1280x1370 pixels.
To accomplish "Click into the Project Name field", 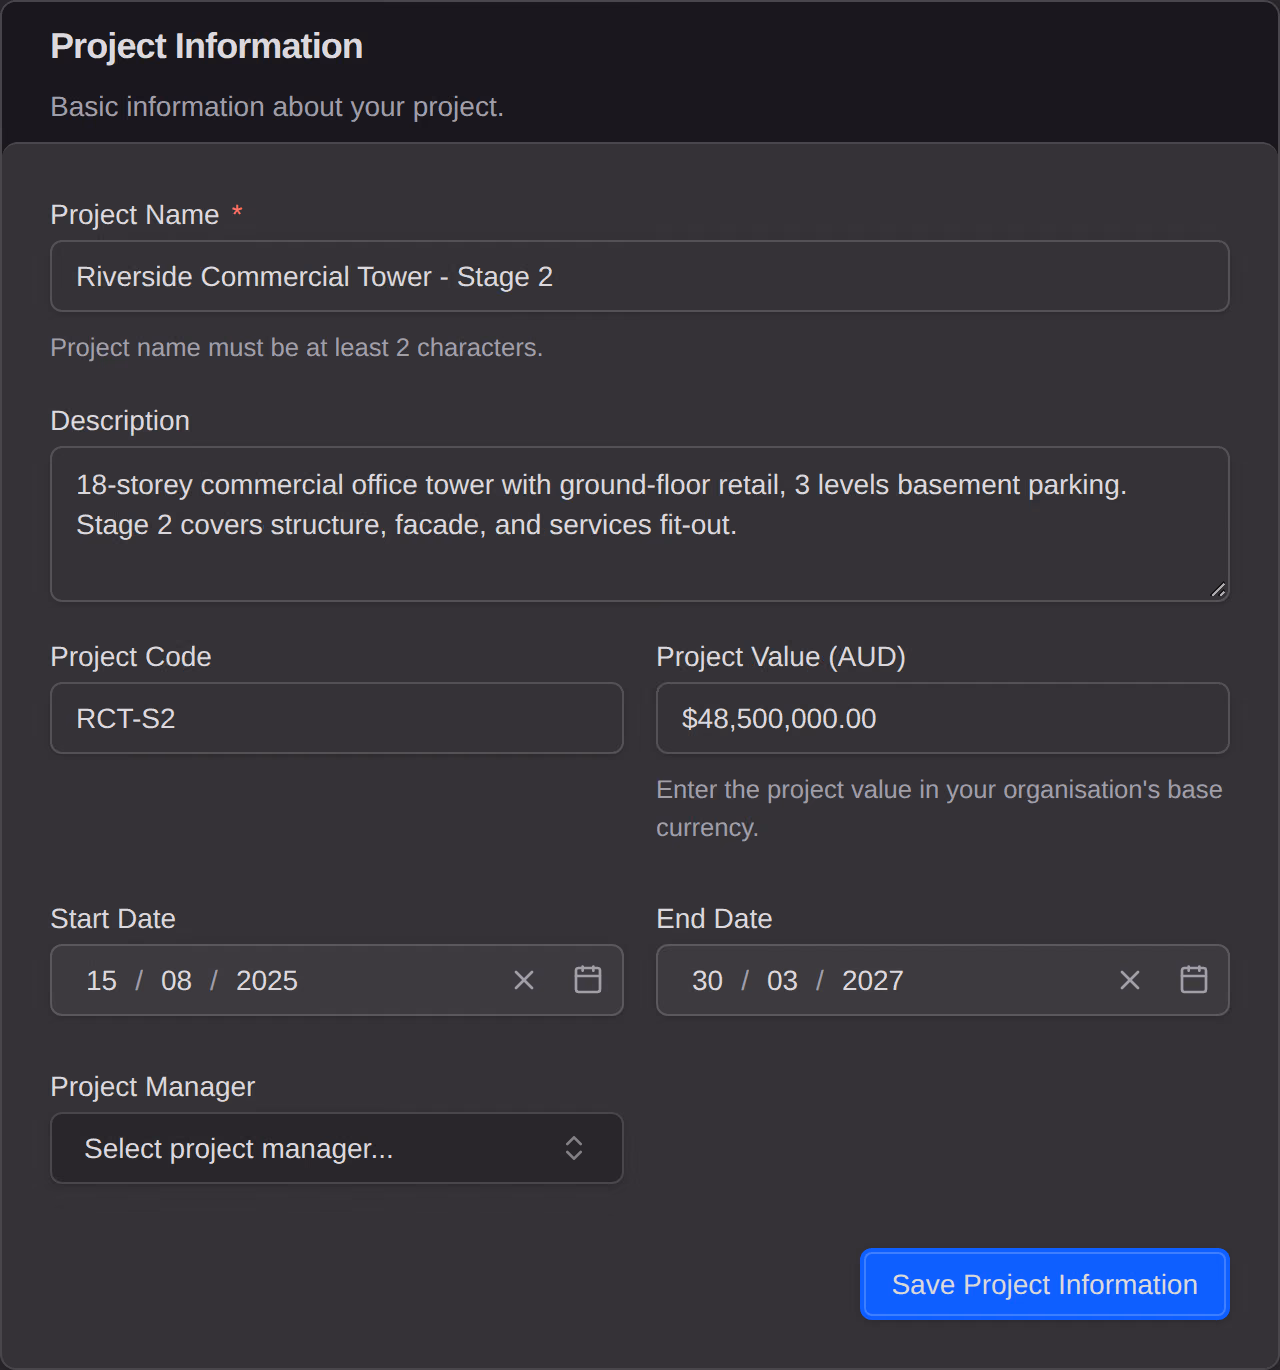I will pos(640,276).
